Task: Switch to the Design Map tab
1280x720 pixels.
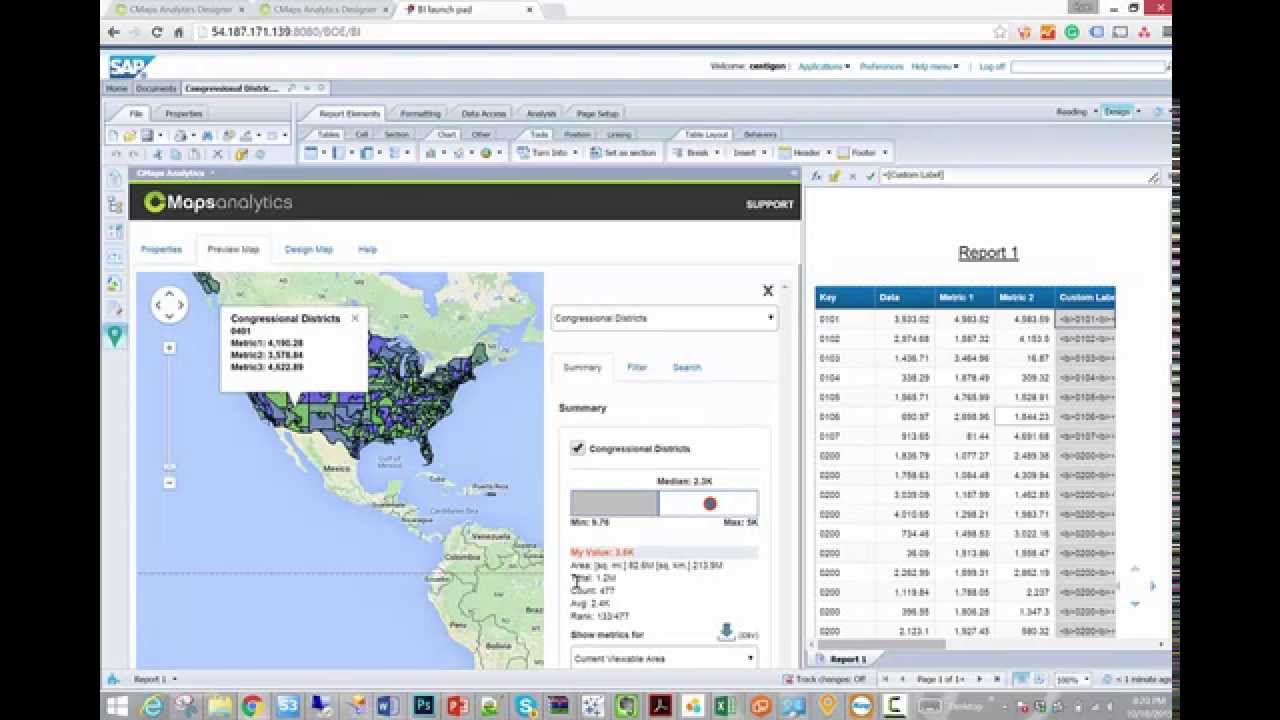Action: (x=309, y=249)
